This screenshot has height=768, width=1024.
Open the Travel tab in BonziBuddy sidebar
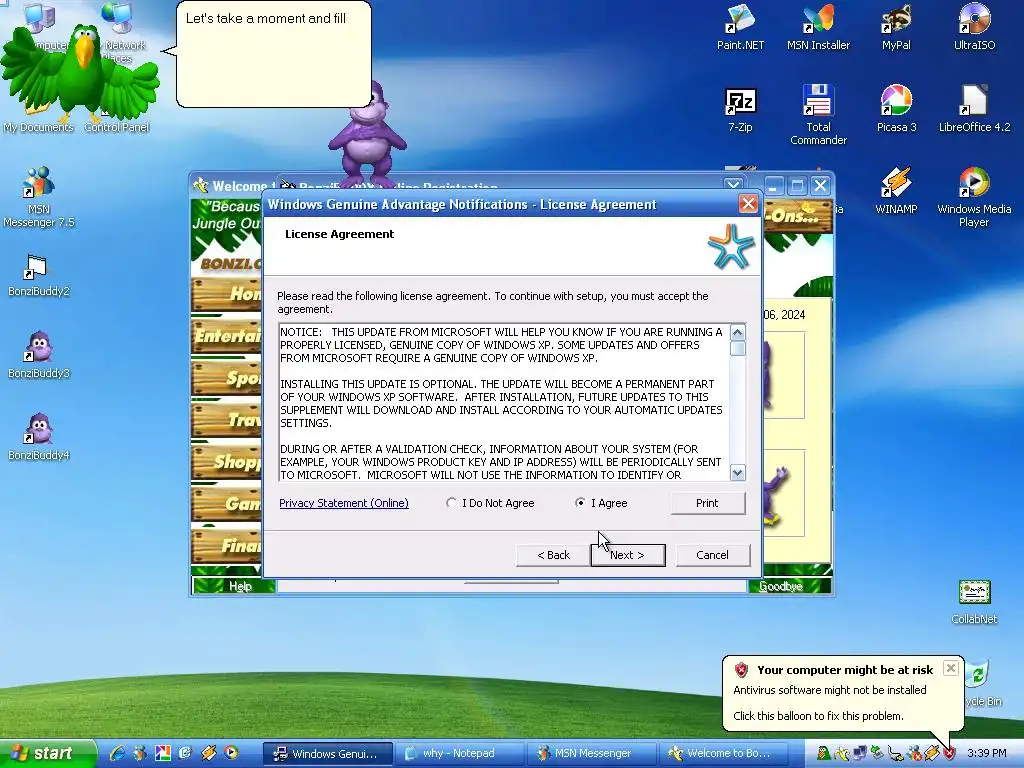tap(227, 420)
